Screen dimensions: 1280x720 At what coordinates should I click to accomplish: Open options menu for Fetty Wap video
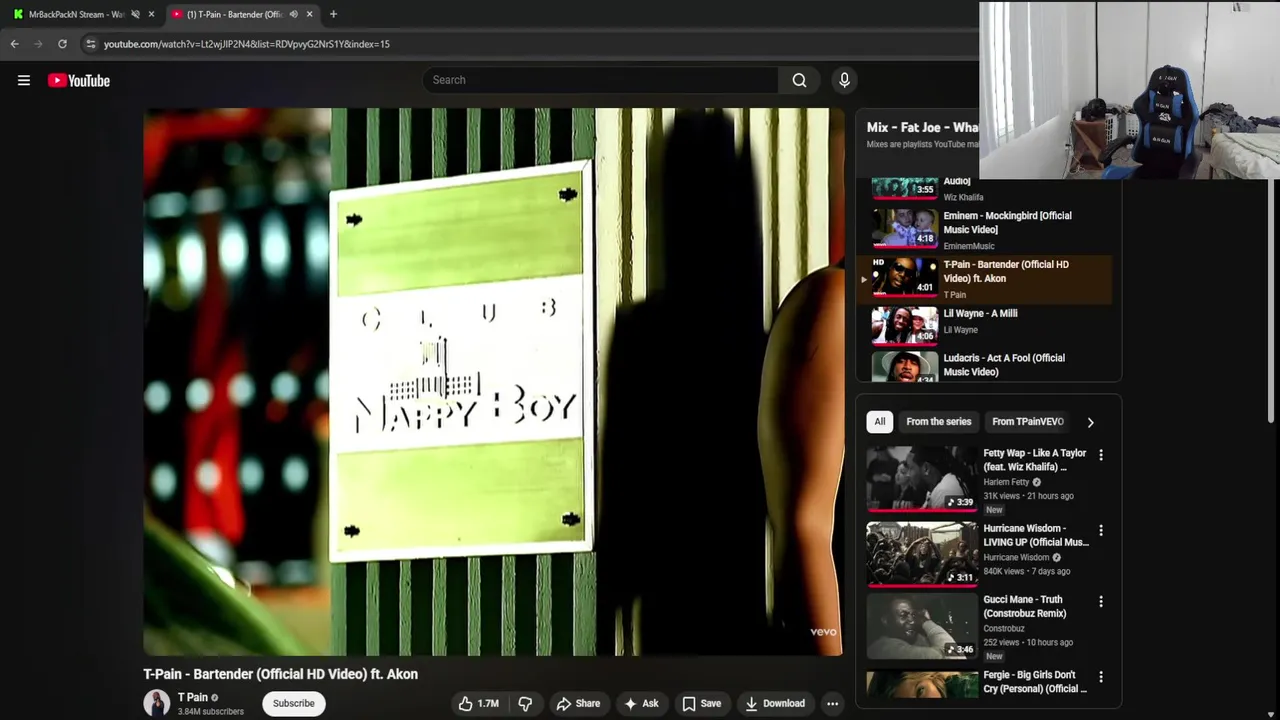tap(1101, 455)
